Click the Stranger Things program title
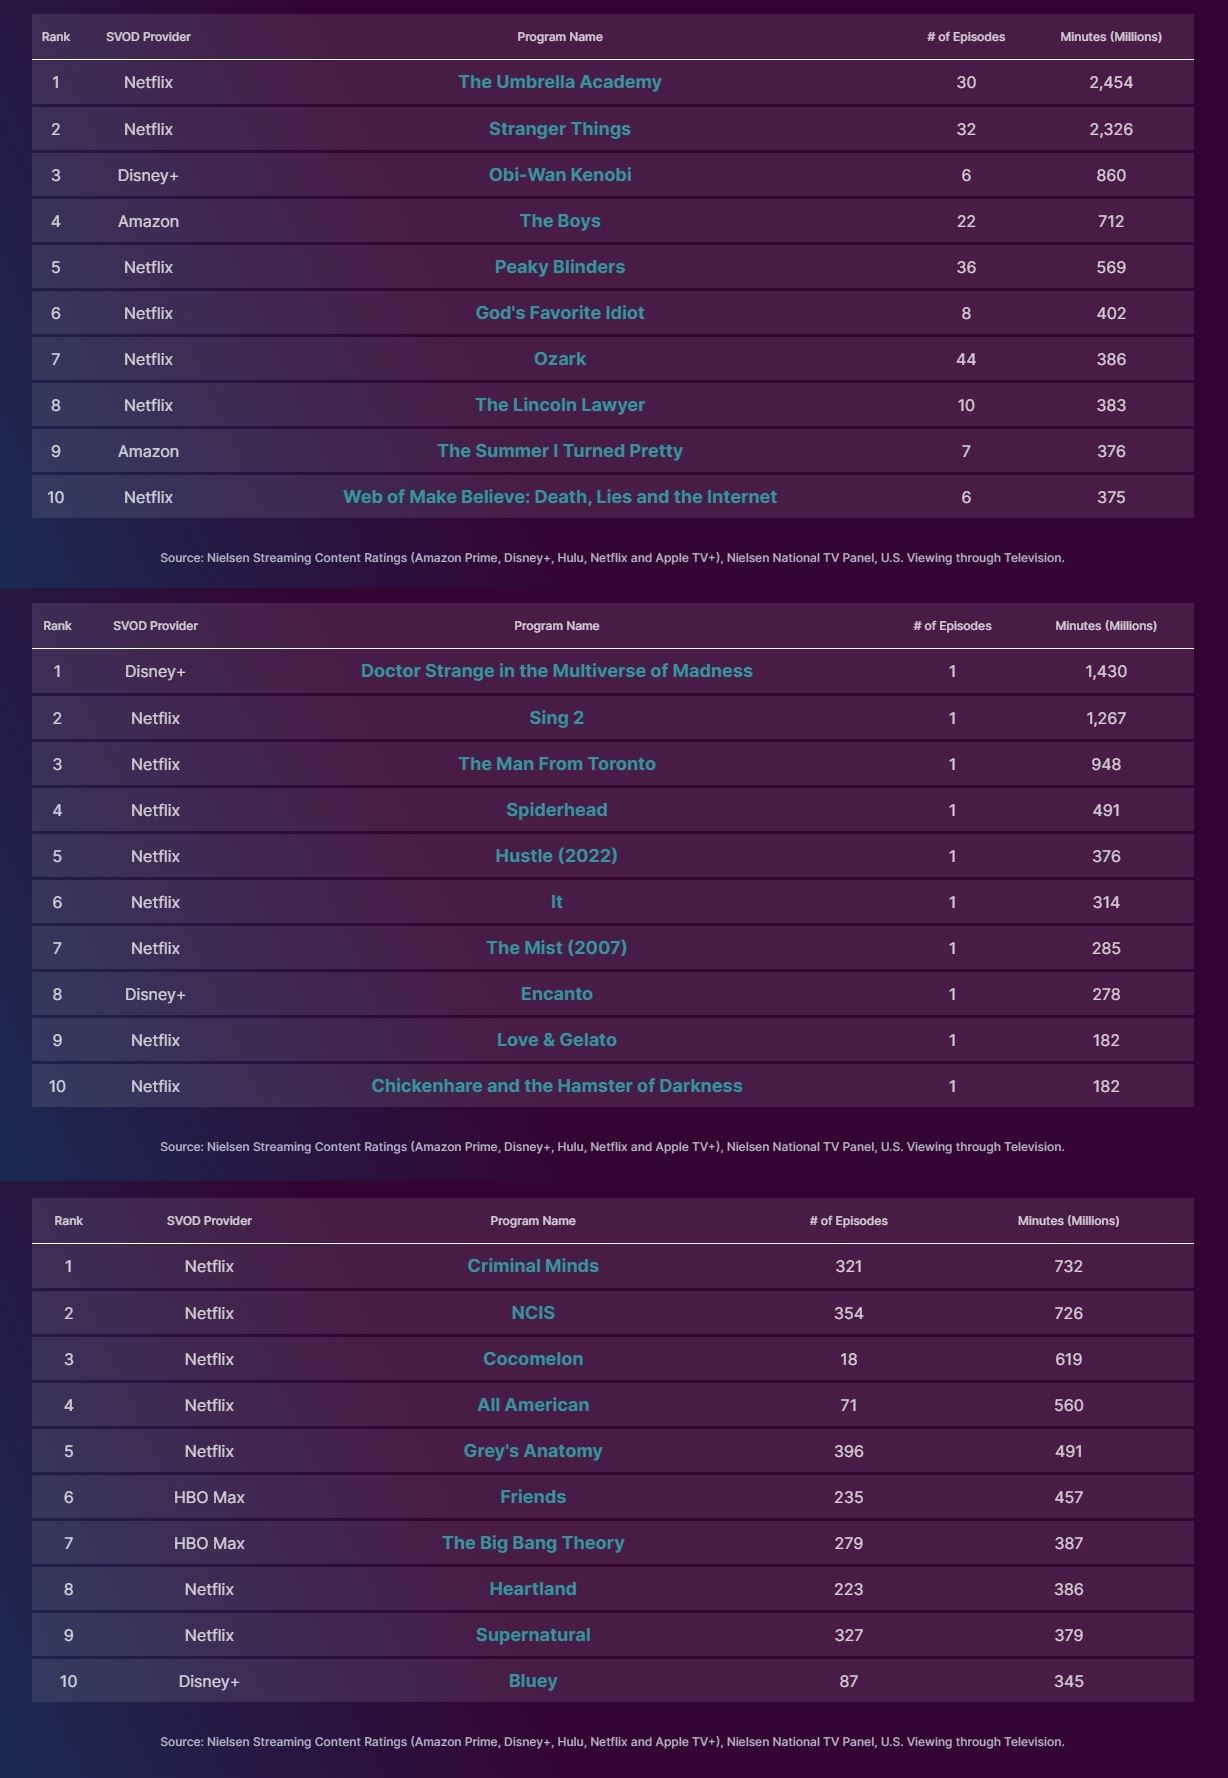This screenshot has height=1778, width=1228. tap(559, 129)
